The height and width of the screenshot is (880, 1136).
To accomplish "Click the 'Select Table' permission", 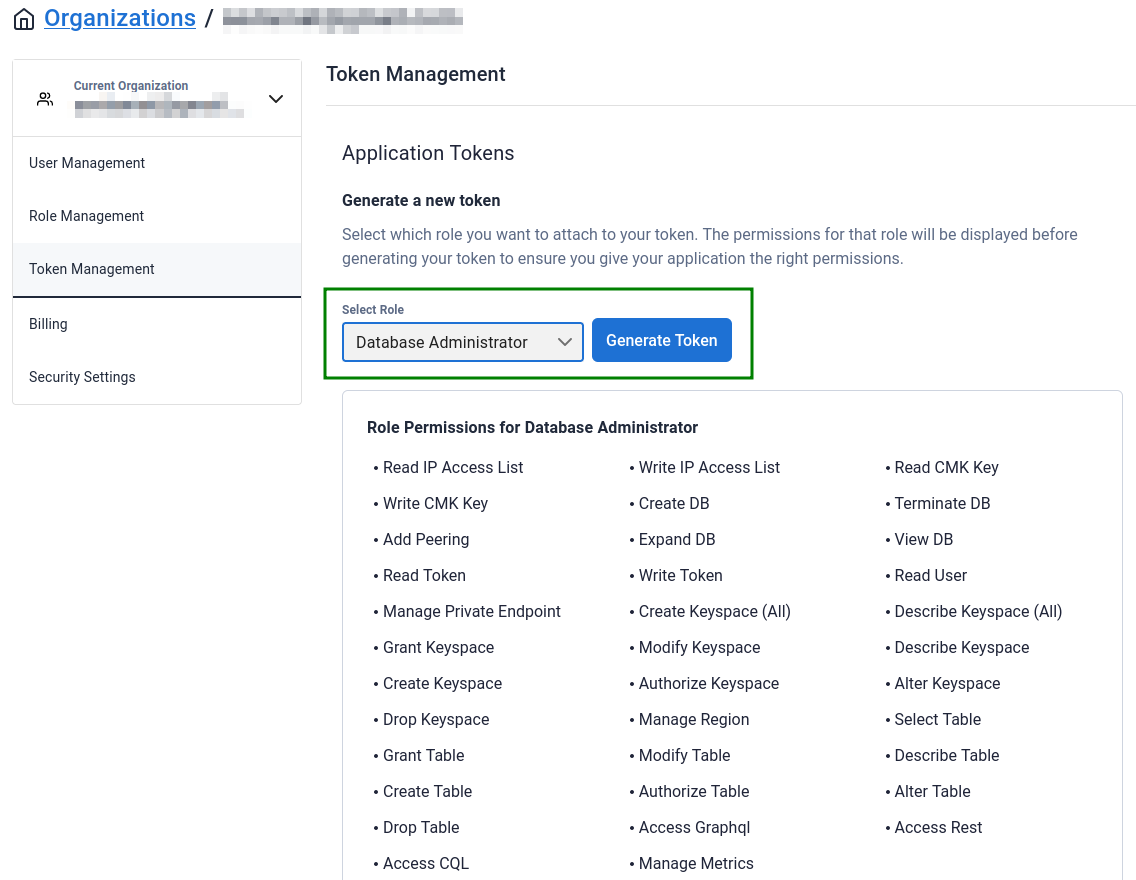I will tap(937, 720).
